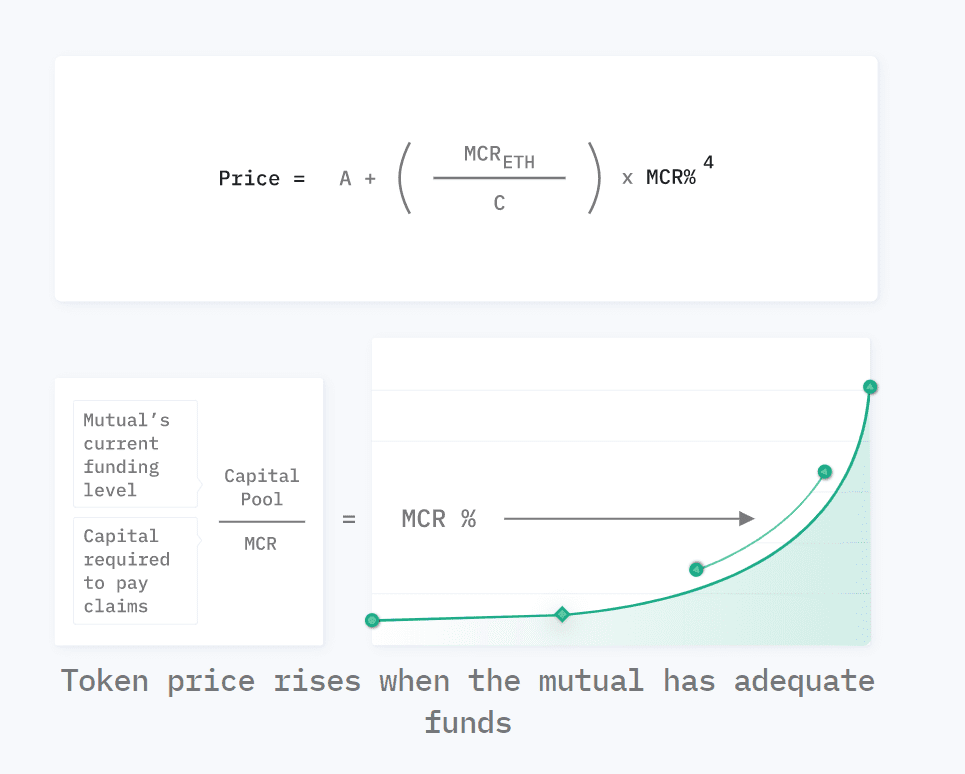
Task: Click the top-right green endpoint marker on curve
Action: [x=870, y=387]
